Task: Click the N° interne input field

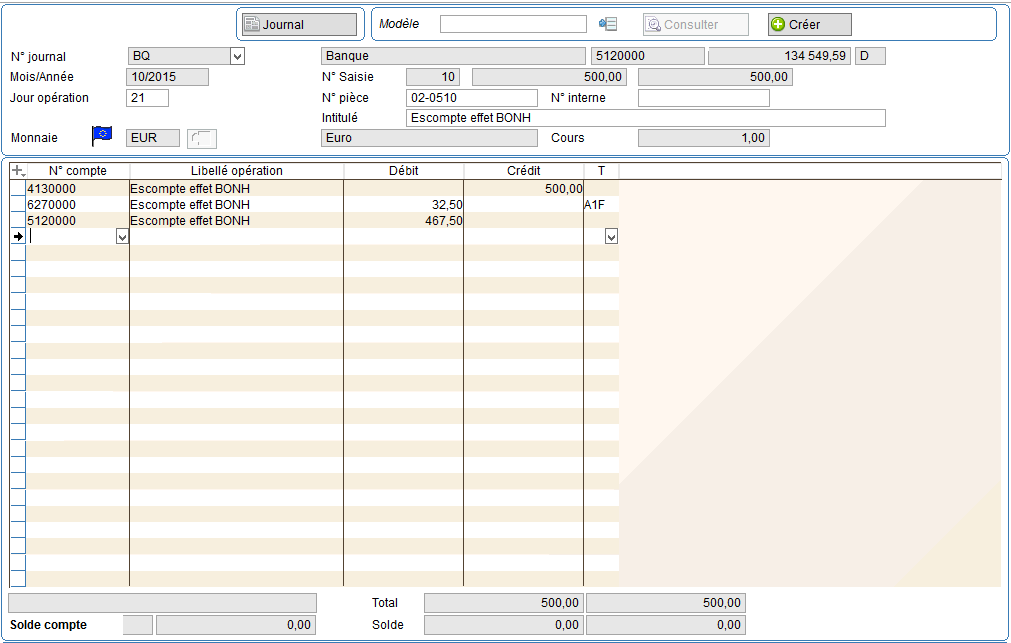Action: click(703, 98)
